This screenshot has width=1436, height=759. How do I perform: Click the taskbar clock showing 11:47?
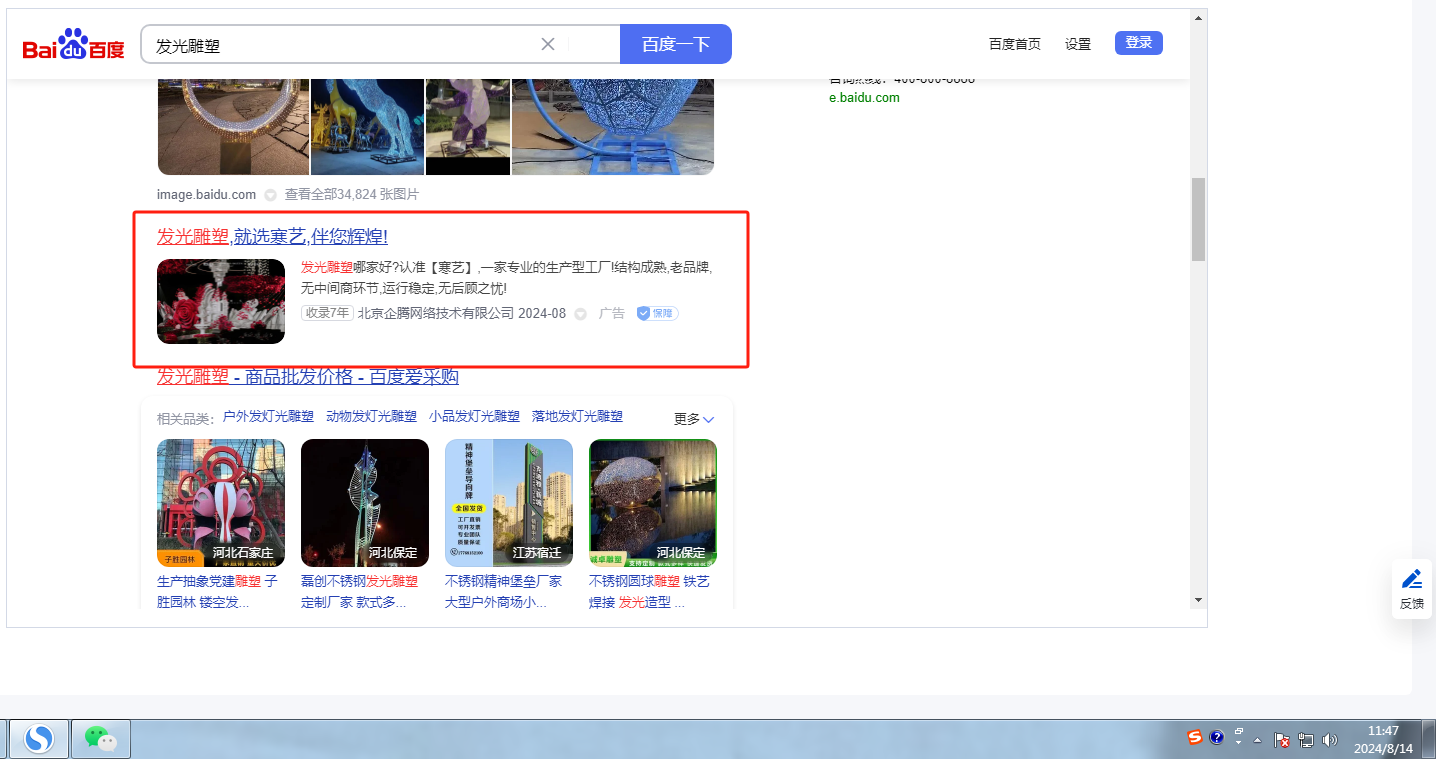pos(1383,739)
